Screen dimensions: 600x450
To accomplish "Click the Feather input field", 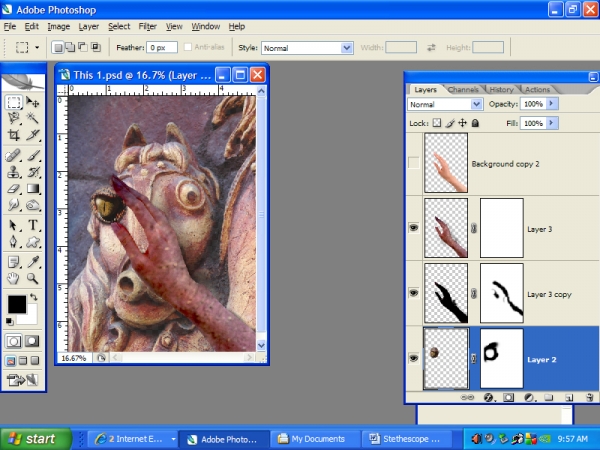I will pos(162,47).
